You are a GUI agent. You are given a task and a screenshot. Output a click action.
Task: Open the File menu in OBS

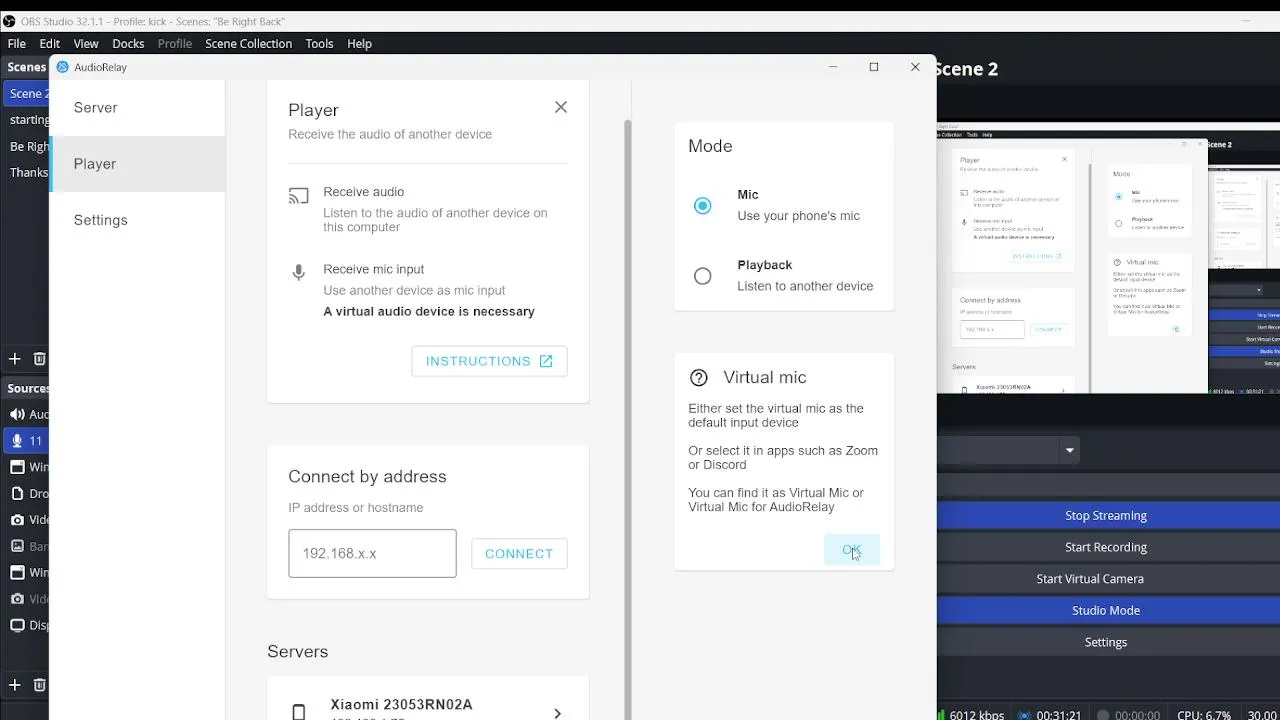click(x=17, y=43)
